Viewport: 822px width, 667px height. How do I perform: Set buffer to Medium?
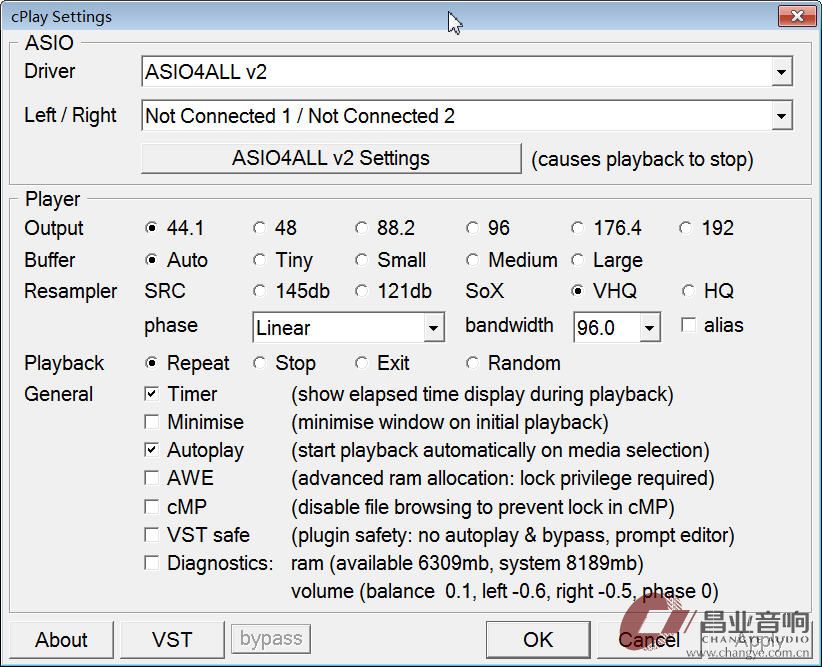472,260
